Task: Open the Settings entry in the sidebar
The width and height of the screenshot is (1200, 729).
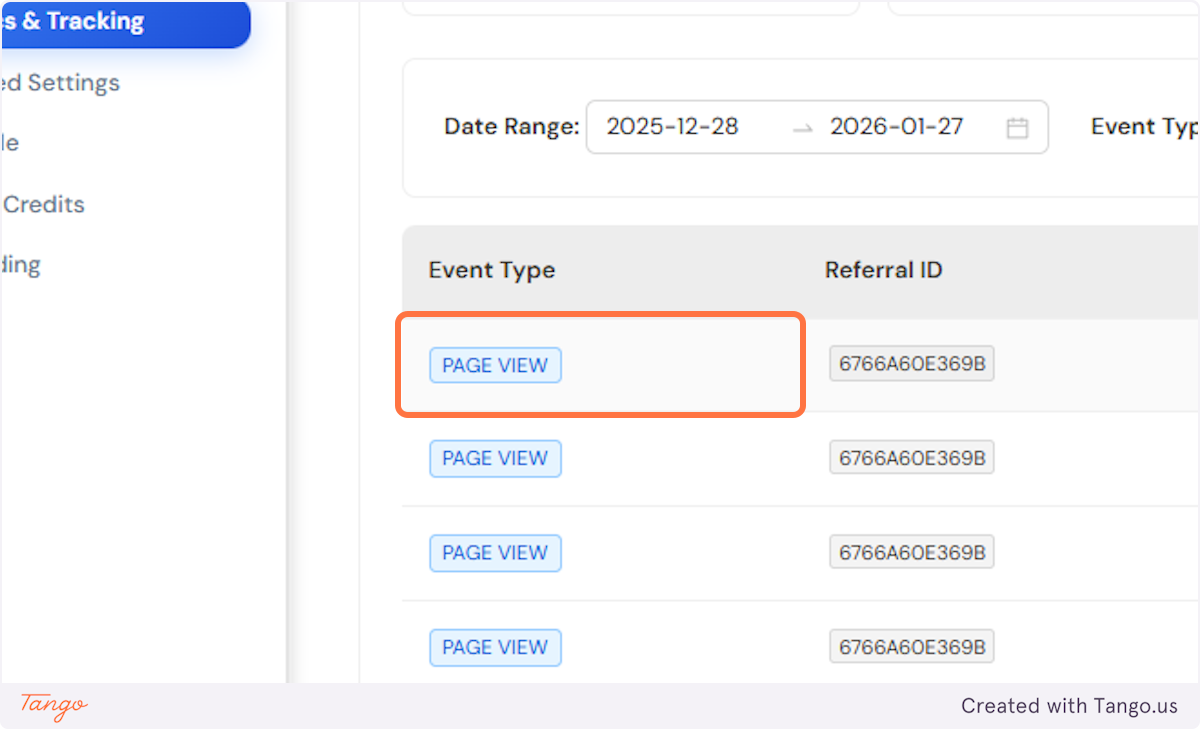Action: [x=60, y=83]
